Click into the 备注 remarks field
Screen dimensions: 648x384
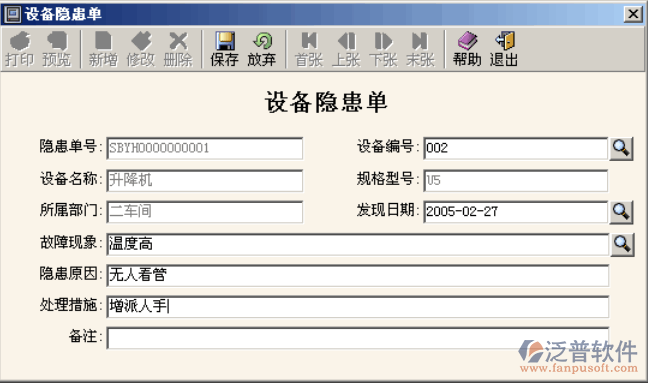point(357,338)
